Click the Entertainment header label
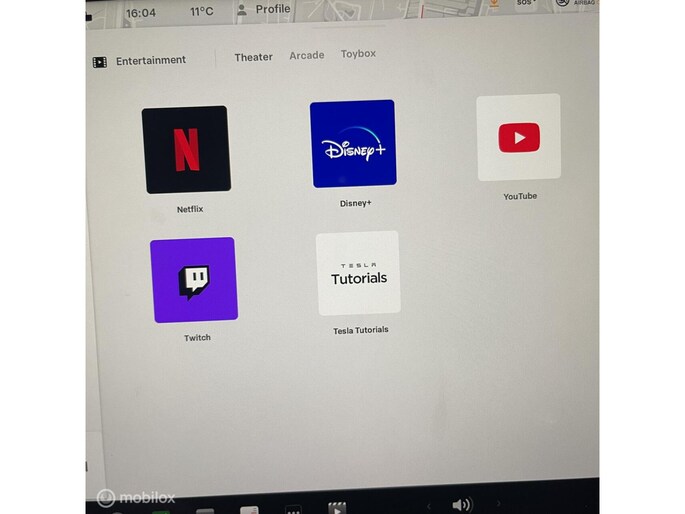685x514 pixels. tap(151, 61)
